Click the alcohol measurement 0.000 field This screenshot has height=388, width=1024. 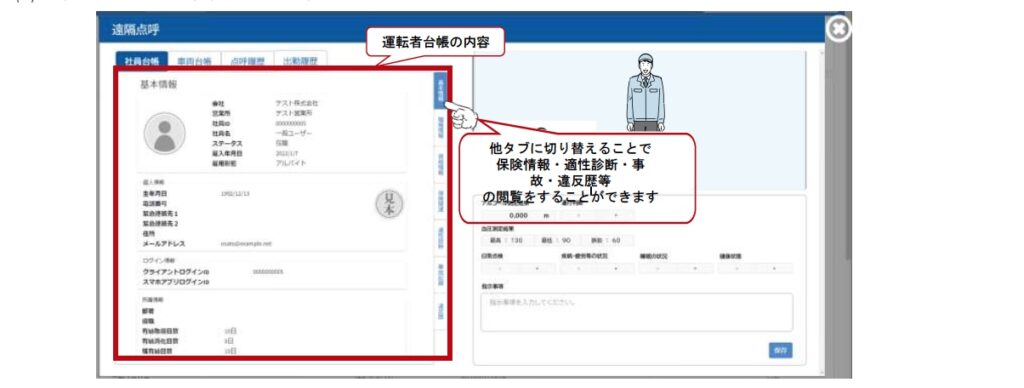tap(518, 215)
